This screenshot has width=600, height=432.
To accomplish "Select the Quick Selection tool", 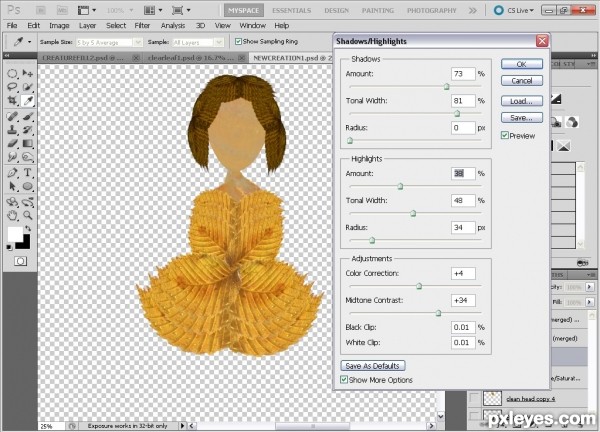I will [28, 87].
